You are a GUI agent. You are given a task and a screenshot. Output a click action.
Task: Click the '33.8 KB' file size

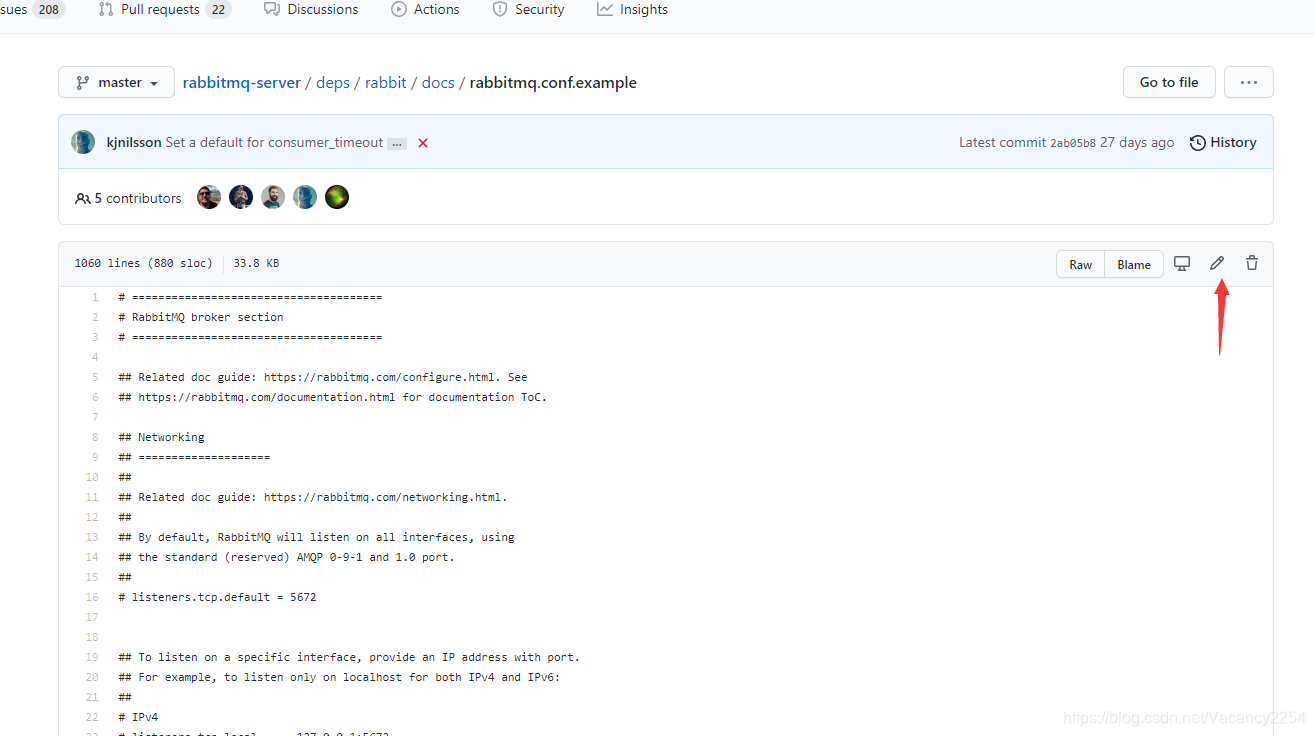pos(256,264)
